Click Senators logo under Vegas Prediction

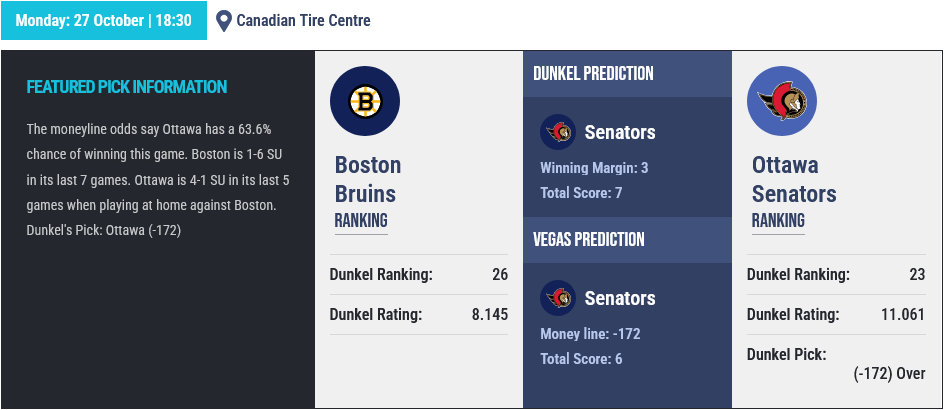tap(557, 298)
